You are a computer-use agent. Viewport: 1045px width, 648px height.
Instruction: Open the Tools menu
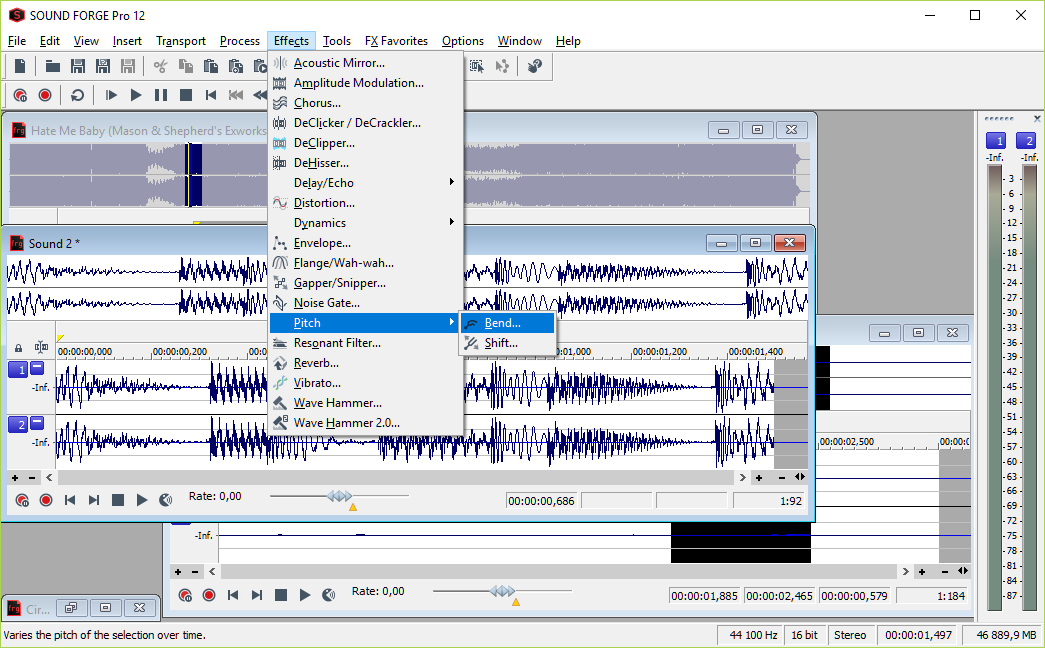pyautogui.click(x=337, y=41)
